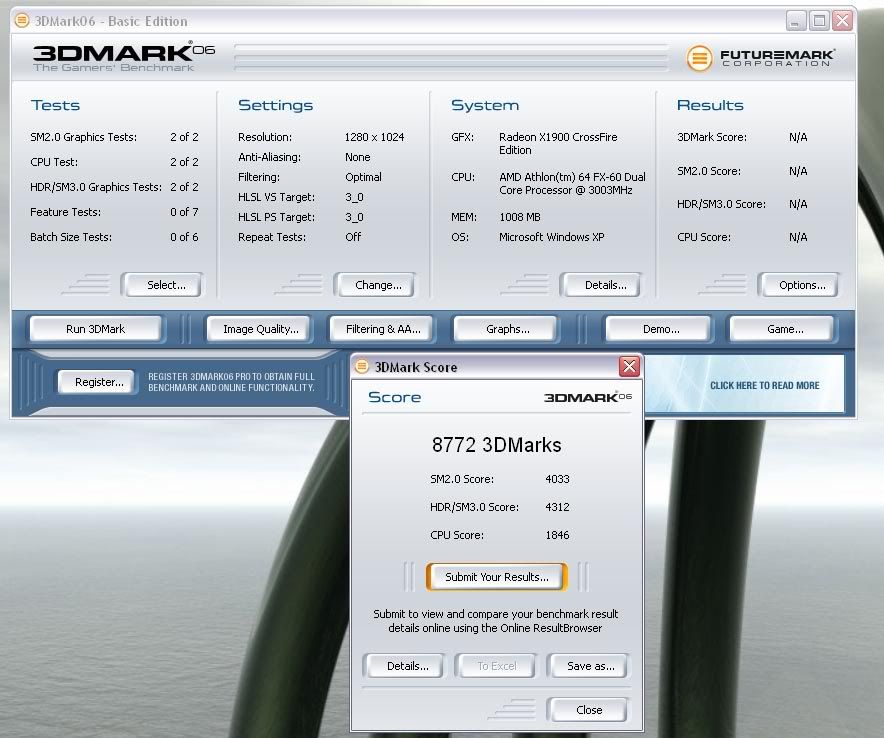Click the SM2.0 Graphics Tests label
Viewport: 884px width, 738px height.
pos(83,137)
